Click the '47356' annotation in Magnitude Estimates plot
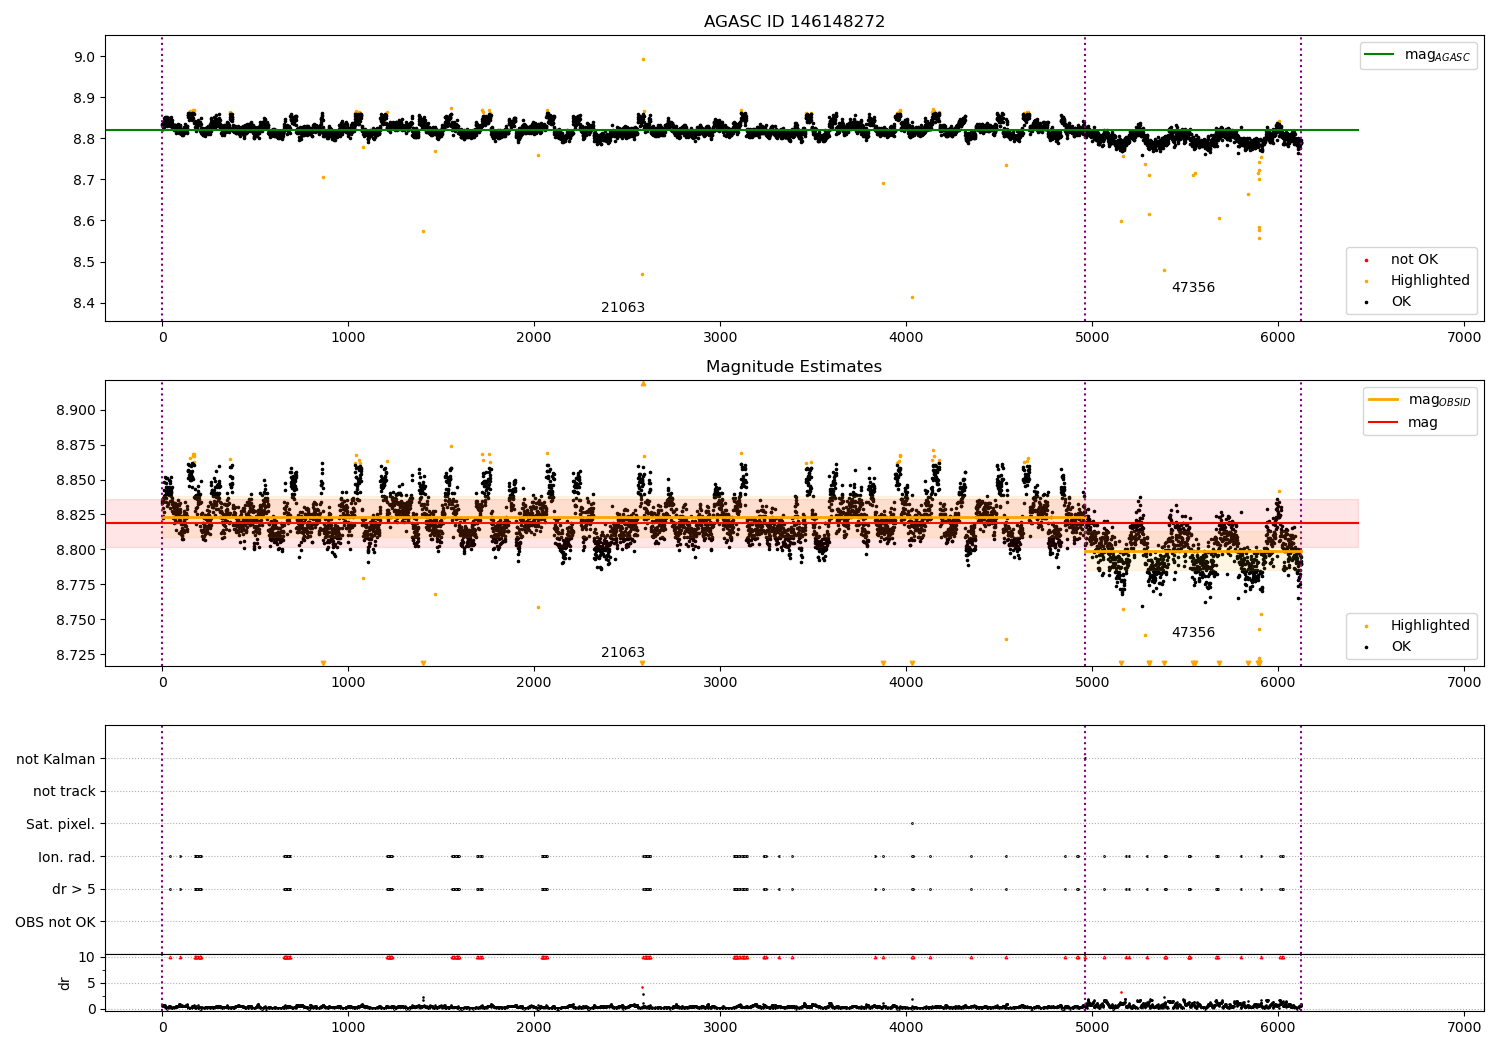The width and height of the screenshot is (1500, 1050). click(1193, 633)
